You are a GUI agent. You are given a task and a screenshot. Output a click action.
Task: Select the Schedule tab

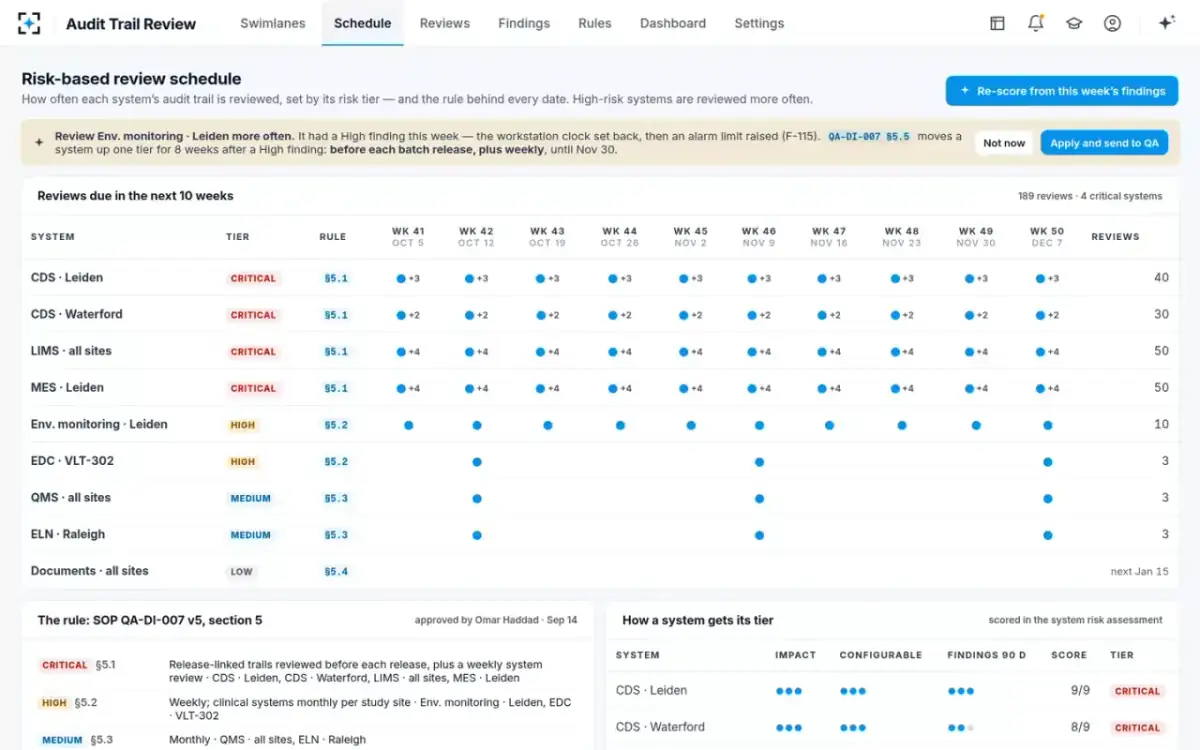click(x=362, y=23)
